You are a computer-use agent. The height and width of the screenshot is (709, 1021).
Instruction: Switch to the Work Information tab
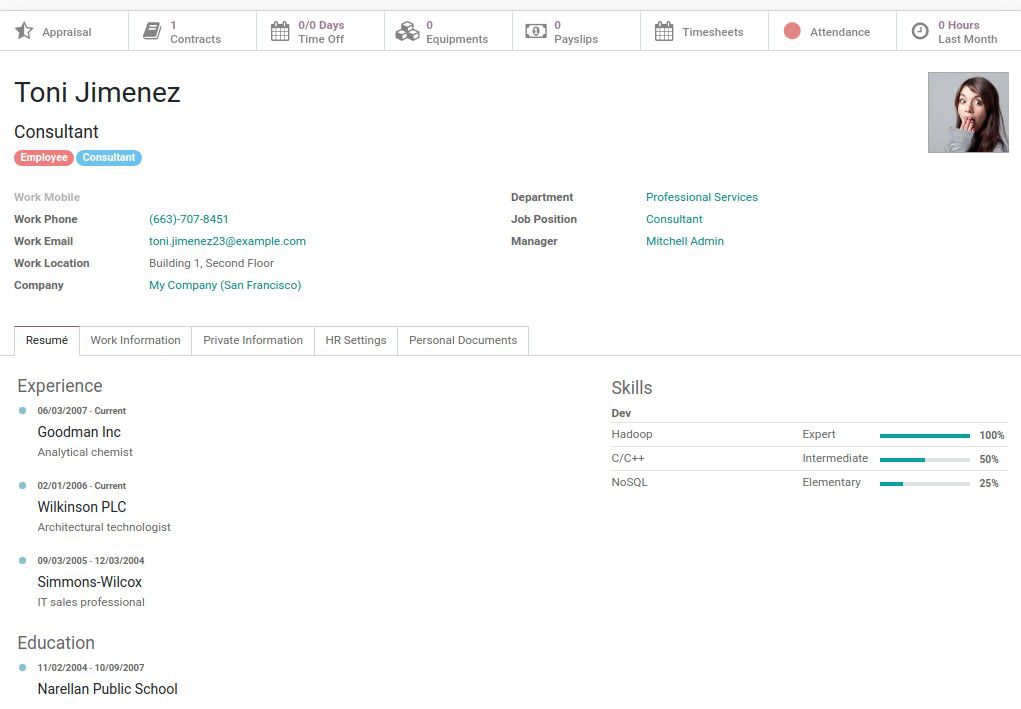click(x=135, y=341)
